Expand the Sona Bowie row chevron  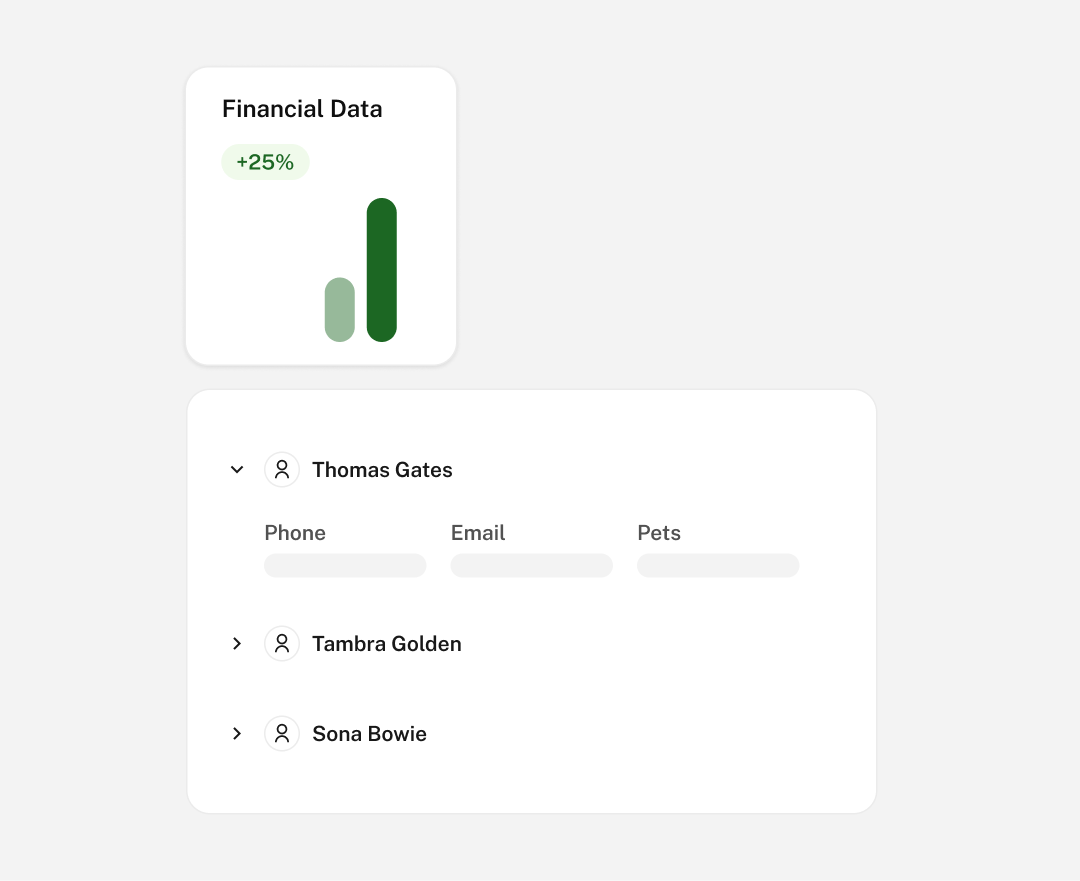pyautogui.click(x=237, y=734)
